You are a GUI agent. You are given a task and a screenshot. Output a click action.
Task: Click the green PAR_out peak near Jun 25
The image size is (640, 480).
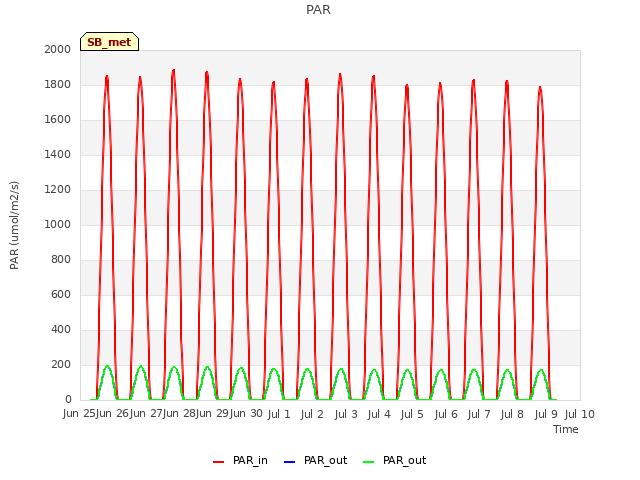pos(107,366)
